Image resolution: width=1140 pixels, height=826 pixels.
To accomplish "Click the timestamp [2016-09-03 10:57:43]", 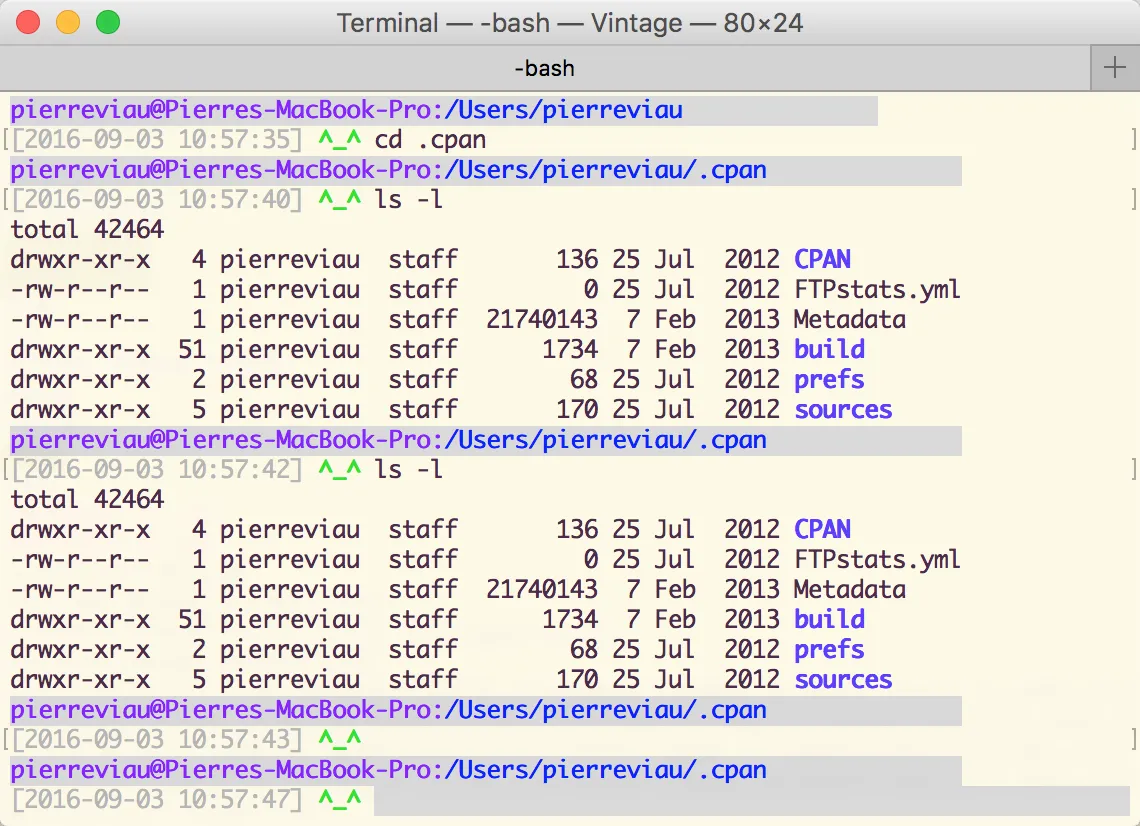I will coord(157,739).
